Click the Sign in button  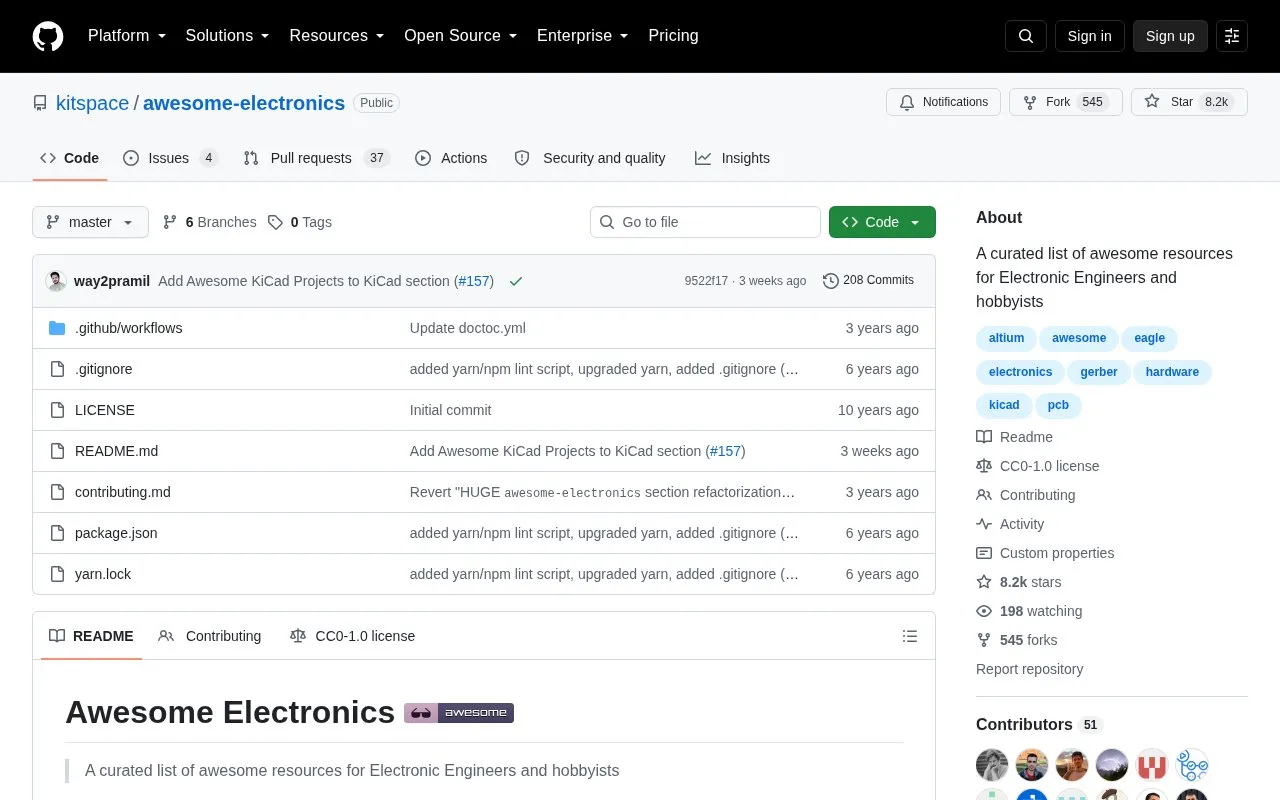click(x=1089, y=36)
